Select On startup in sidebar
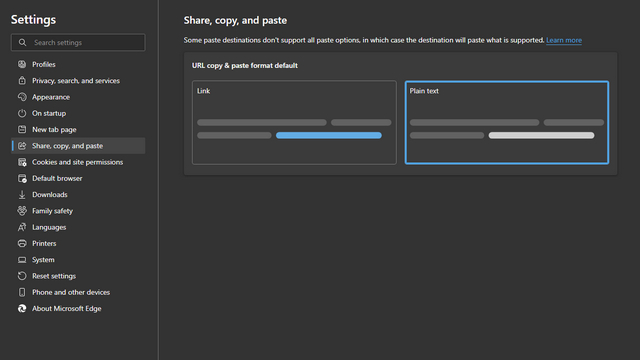The height and width of the screenshot is (360, 640). 49,113
